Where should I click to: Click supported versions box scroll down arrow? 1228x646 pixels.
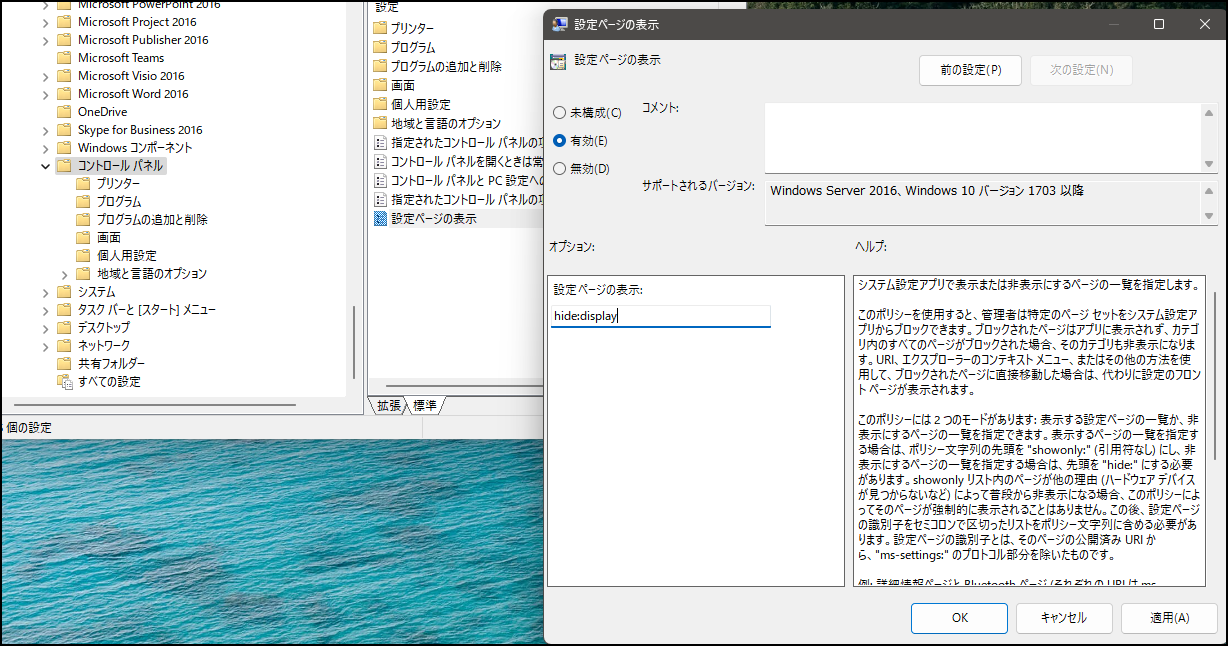pyautogui.click(x=1209, y=217)
